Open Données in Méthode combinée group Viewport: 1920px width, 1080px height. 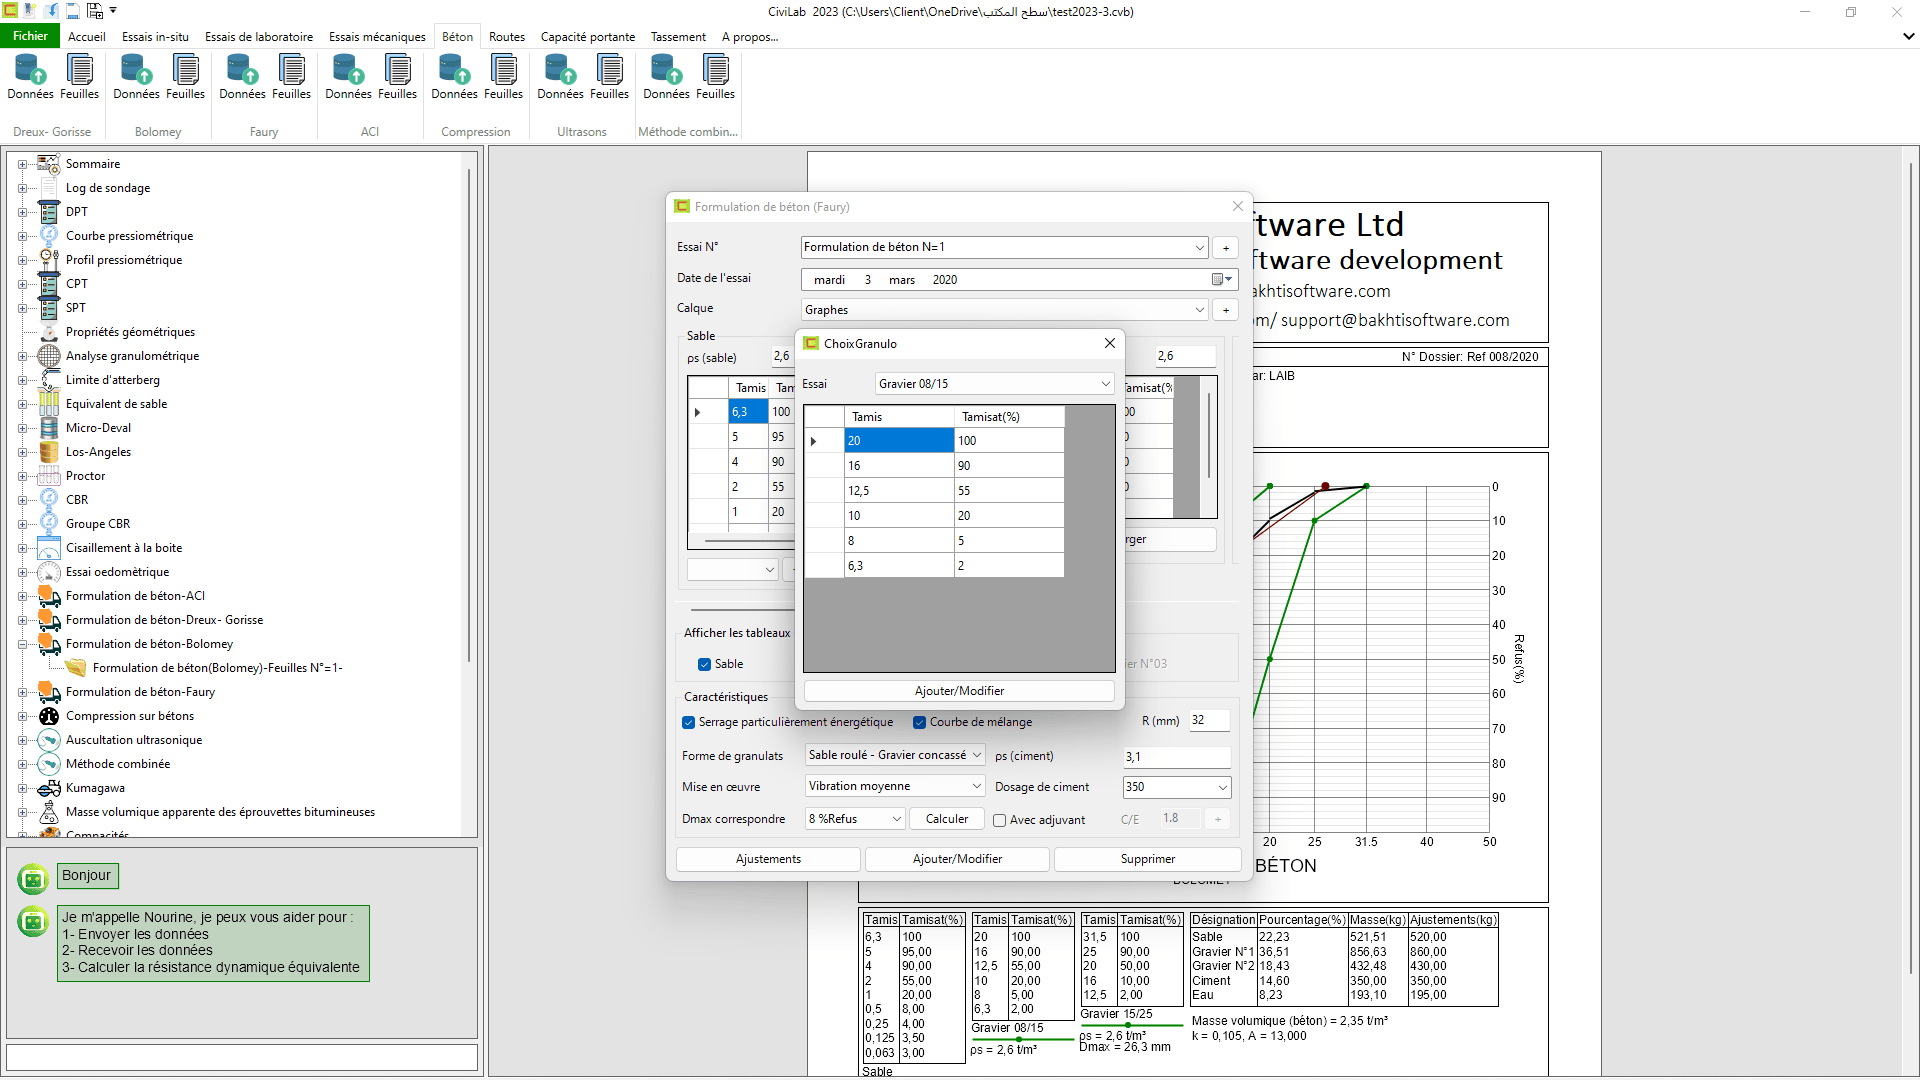[x=666, y=78]
